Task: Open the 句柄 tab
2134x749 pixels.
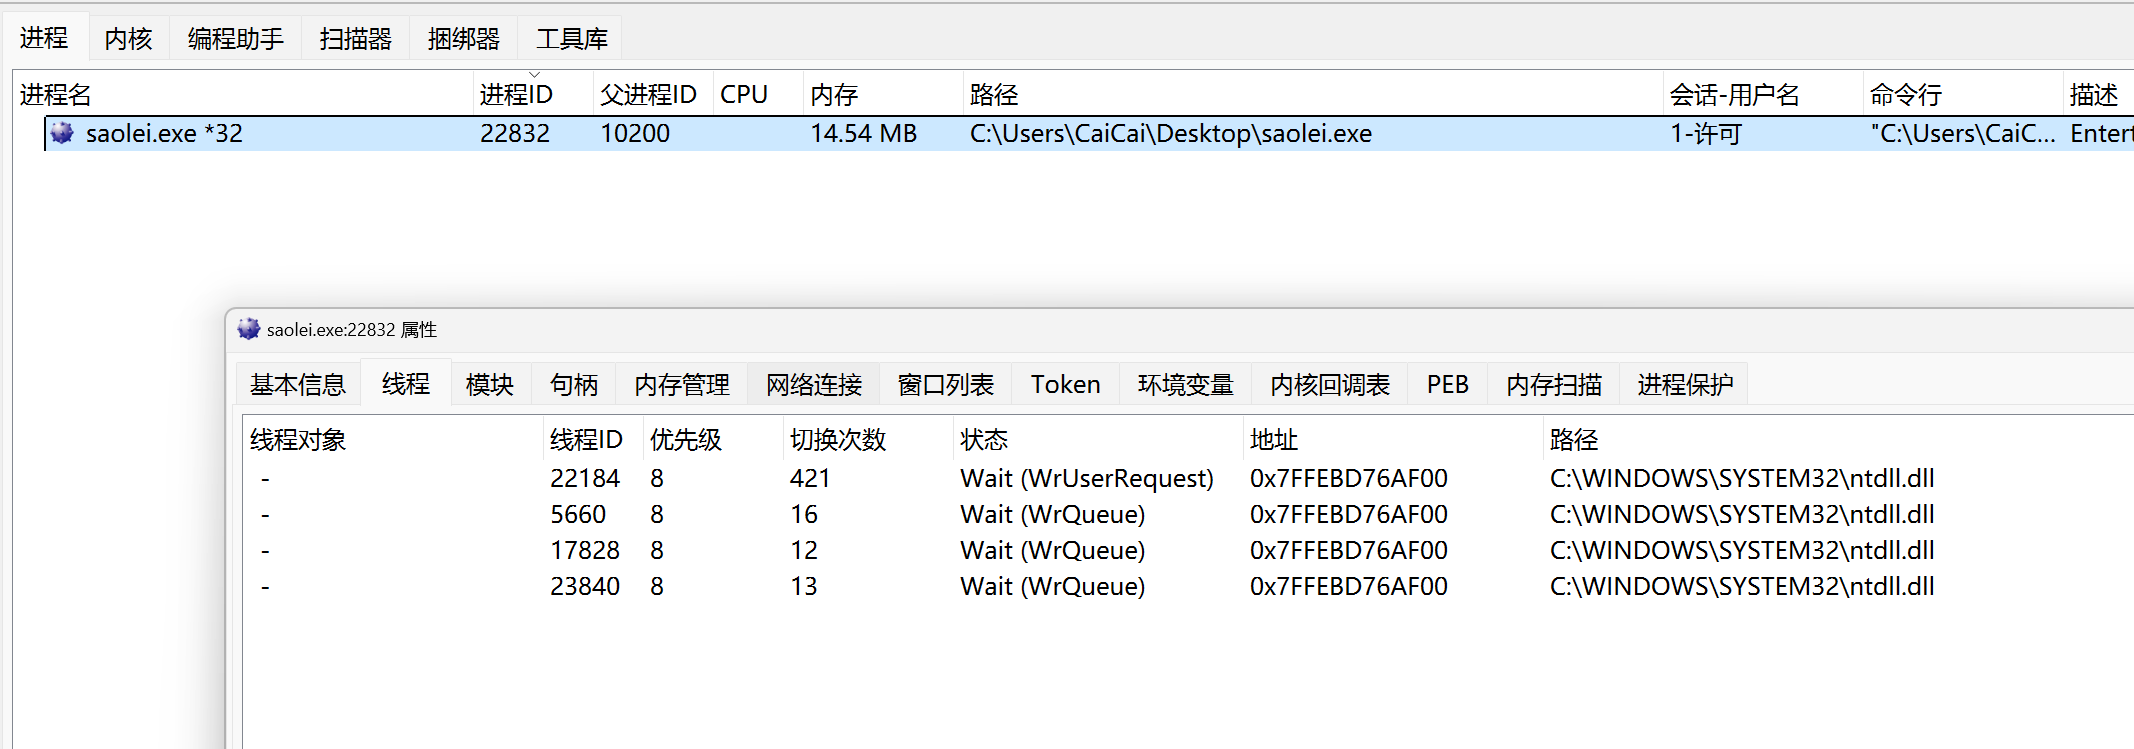Action: [x=573, y=384]
